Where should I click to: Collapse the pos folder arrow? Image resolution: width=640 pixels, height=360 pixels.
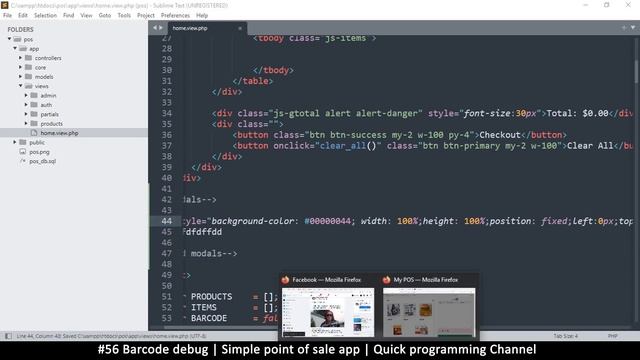point(9,39)
